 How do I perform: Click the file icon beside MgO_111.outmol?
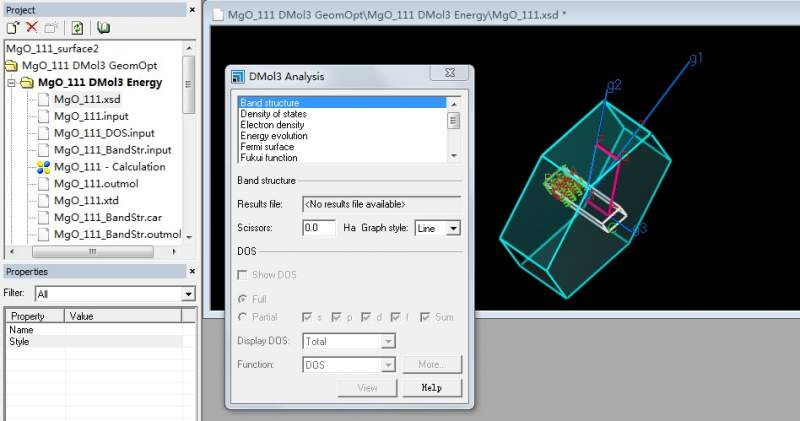[x=44, y=184]
